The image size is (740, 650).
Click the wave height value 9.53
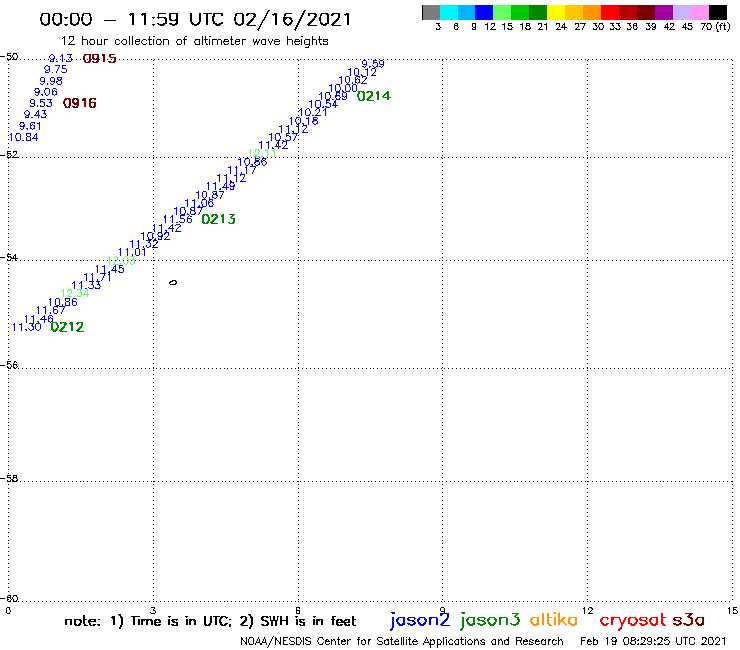41,103
